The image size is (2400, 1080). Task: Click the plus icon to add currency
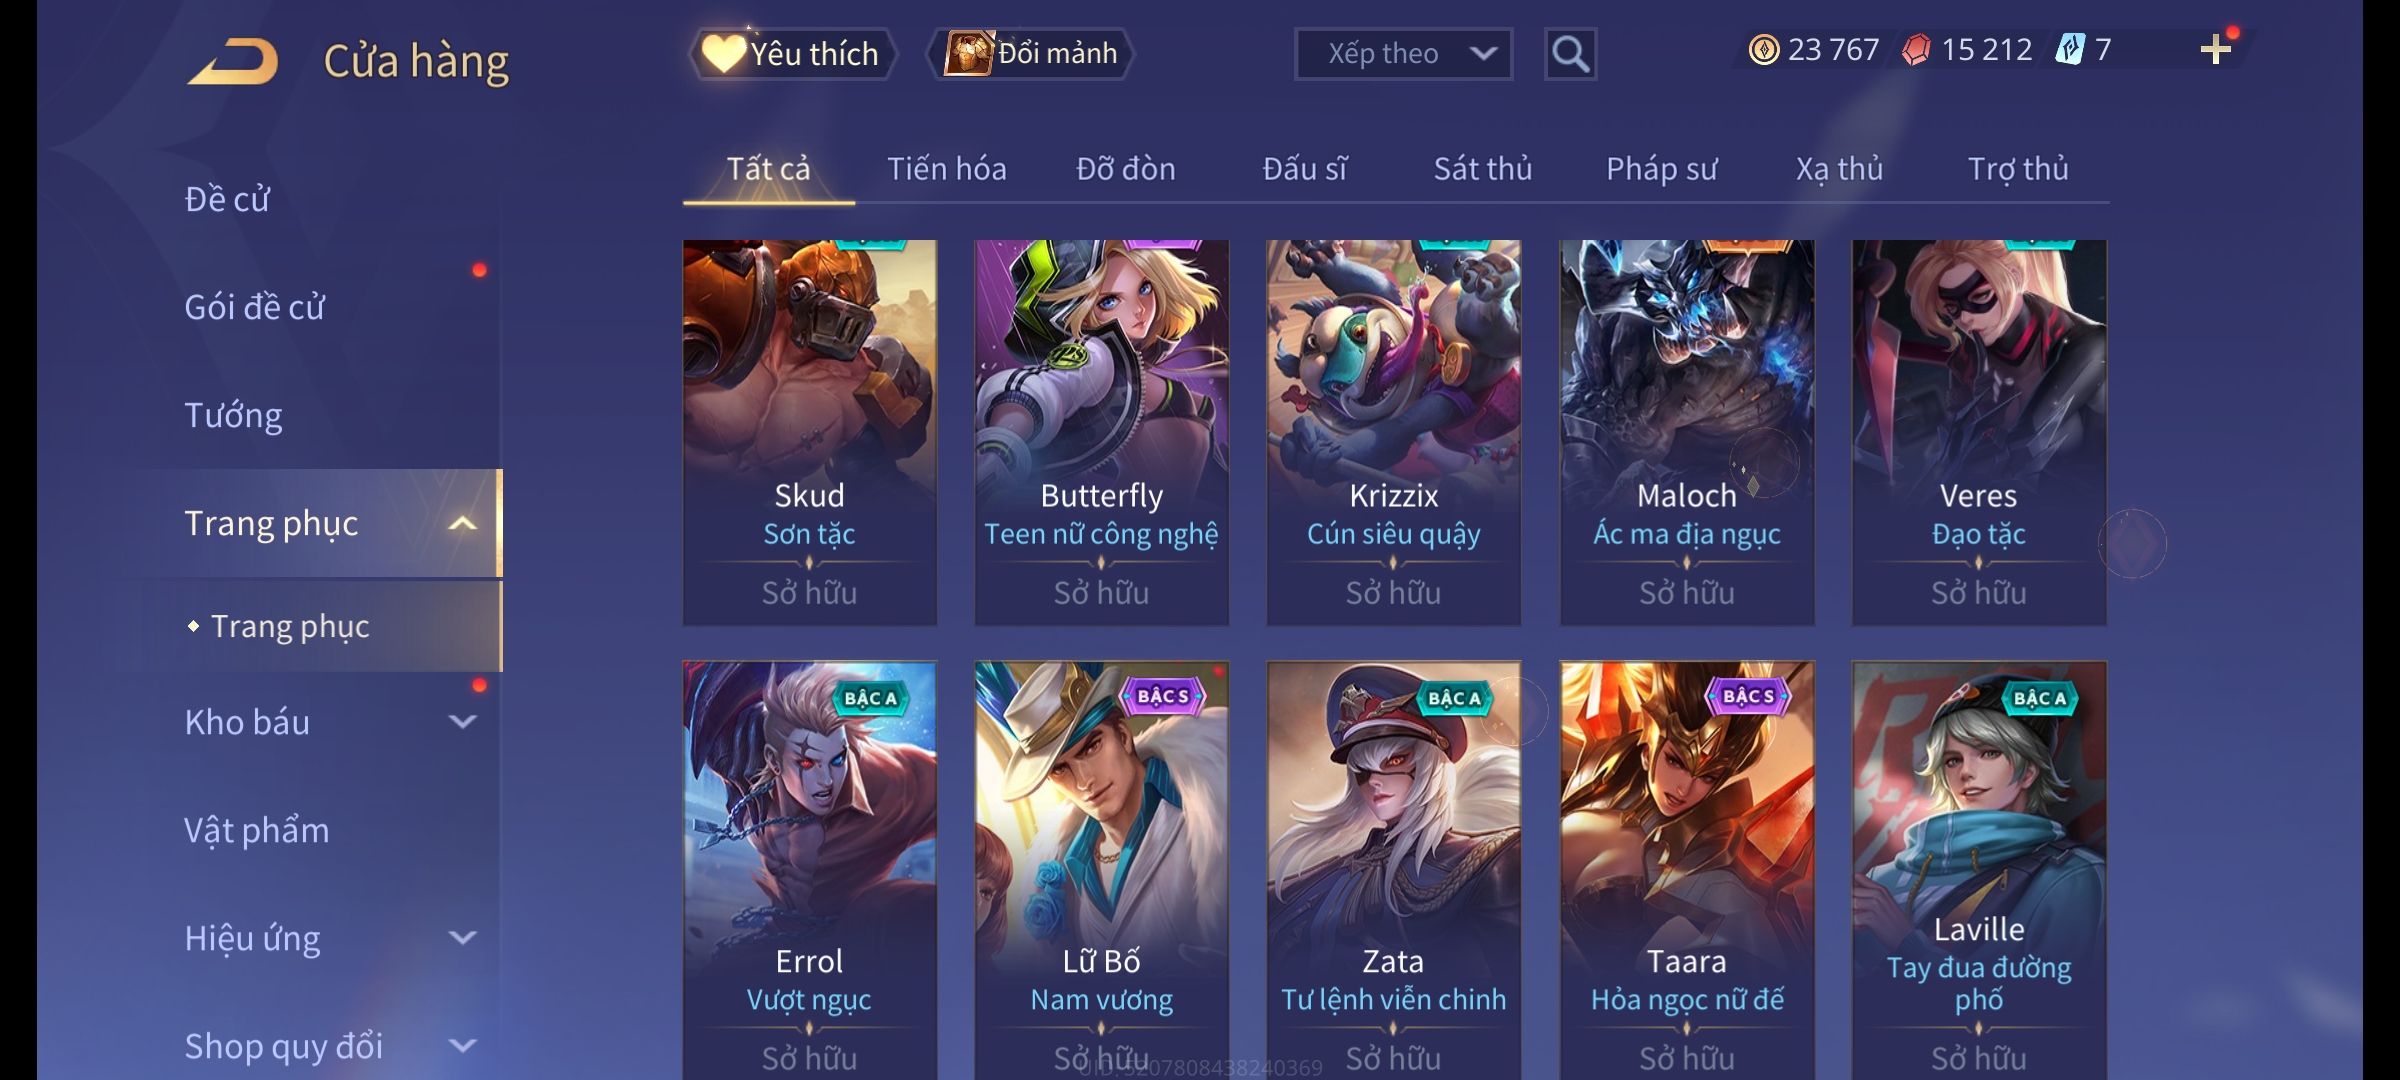pyautogui.click(x=2216, y=50)
